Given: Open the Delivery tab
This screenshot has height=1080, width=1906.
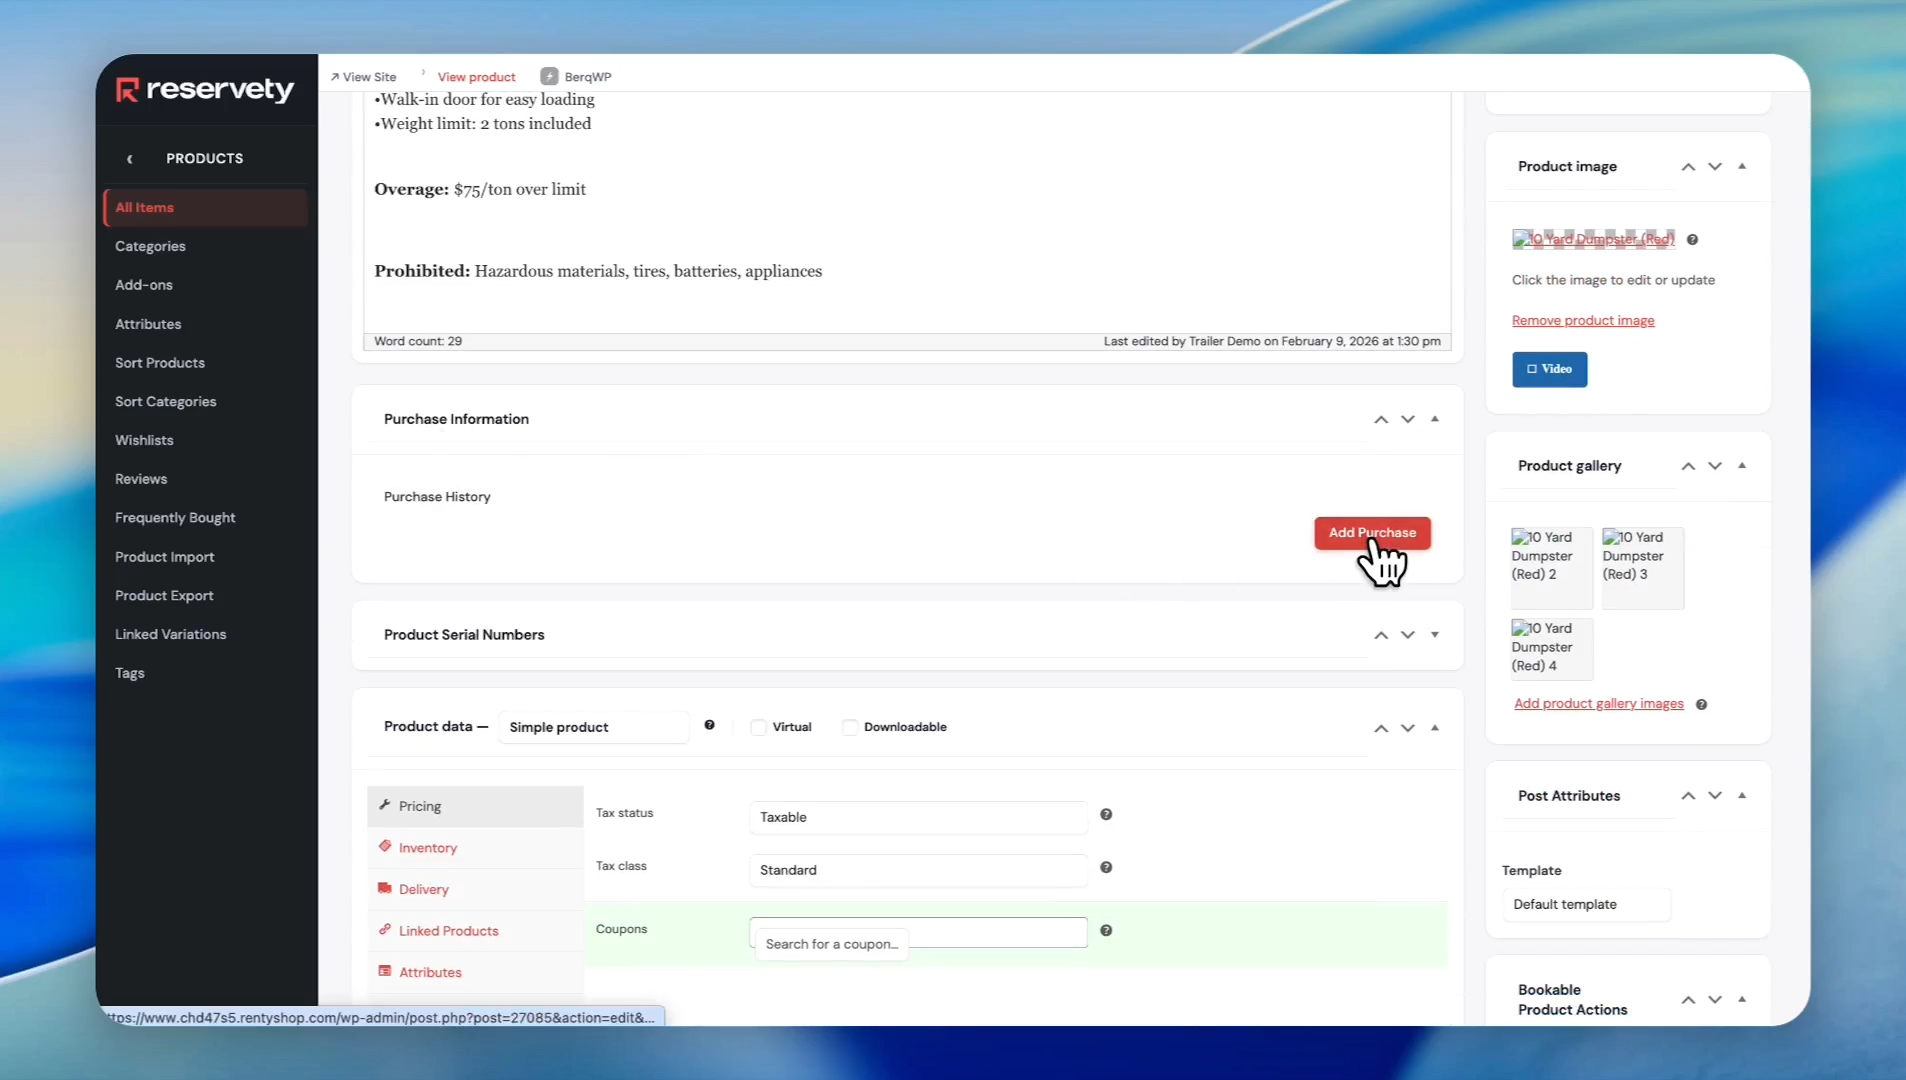Looking at the screenshot, I should click(x=475, y=889).
